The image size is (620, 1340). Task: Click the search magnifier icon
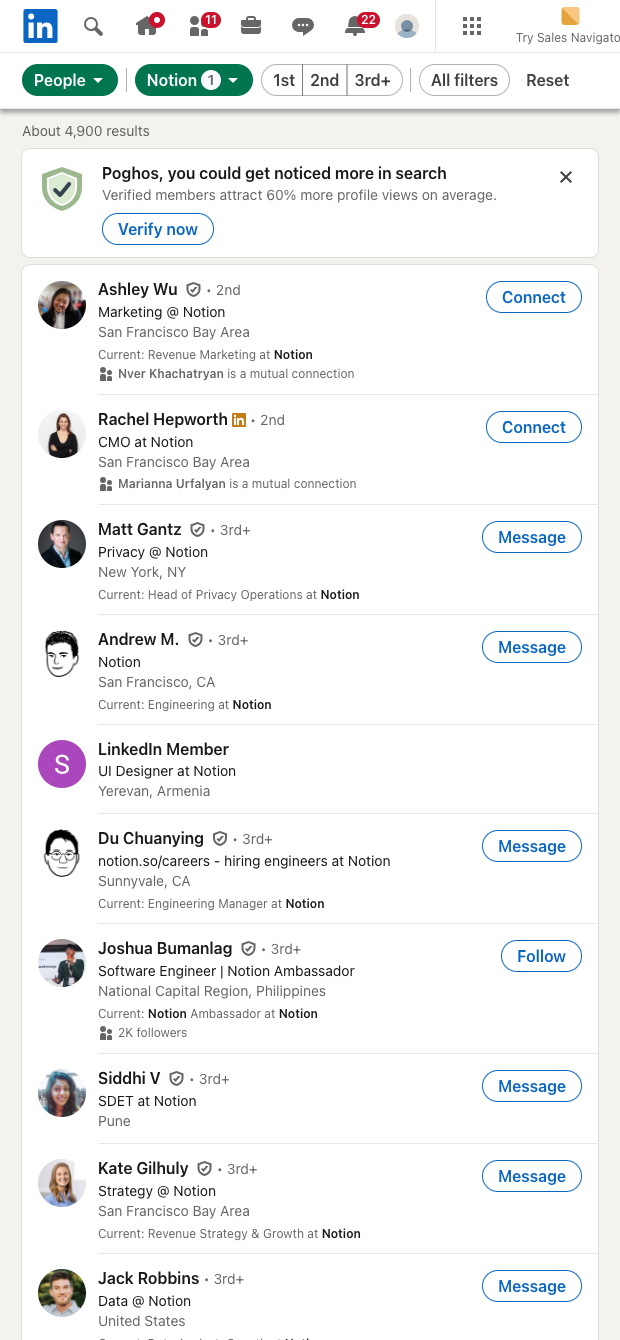click(x=93, y=26)
